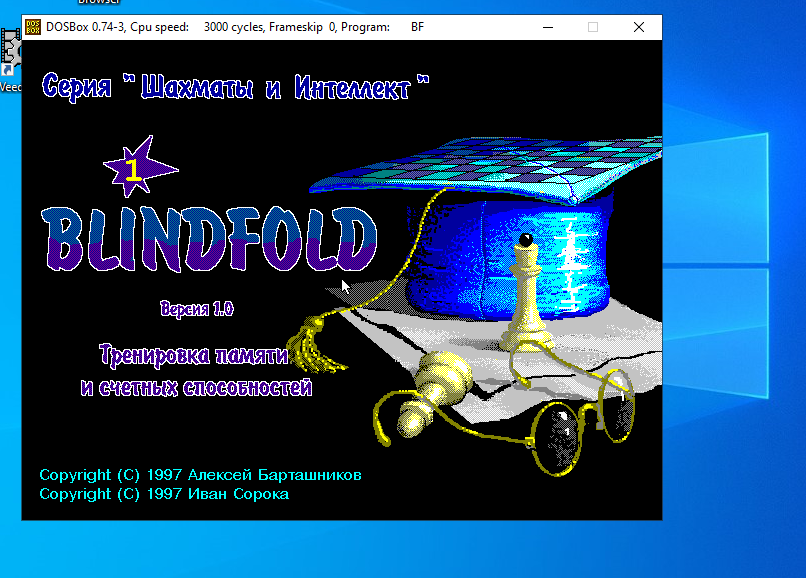Image resolution: width=806 pixels, height=578 pixels.
Task: Click the 'Серия Шахматы и Интеллект' heading
Action: point(235,87)
